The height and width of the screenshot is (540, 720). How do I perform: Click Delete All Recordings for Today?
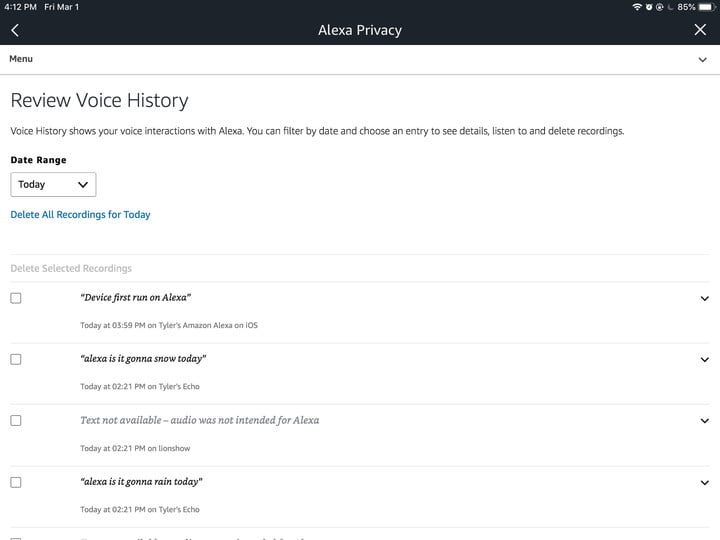pyautogui.click(x=80, y=215)
